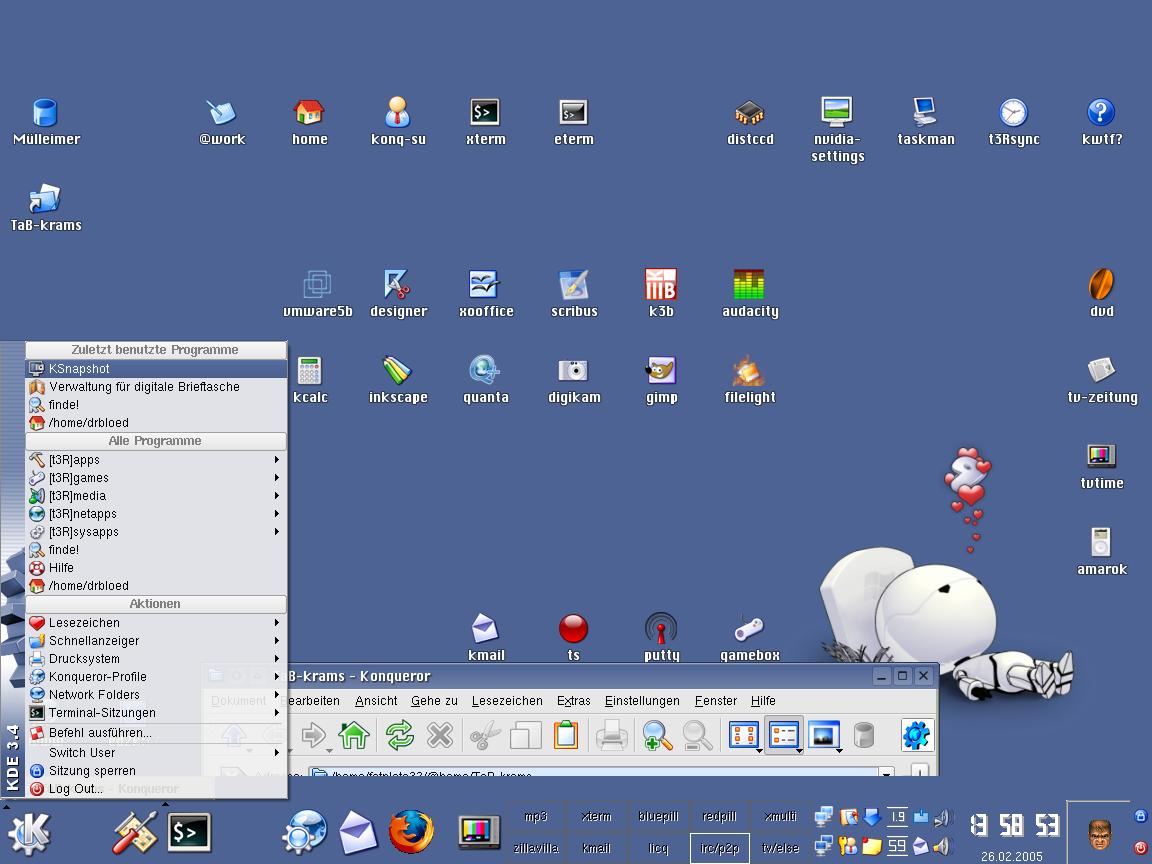Open the gimp desktop icon
The image size is (1152, 864).
pyautogui.click(x=661, y=371)
